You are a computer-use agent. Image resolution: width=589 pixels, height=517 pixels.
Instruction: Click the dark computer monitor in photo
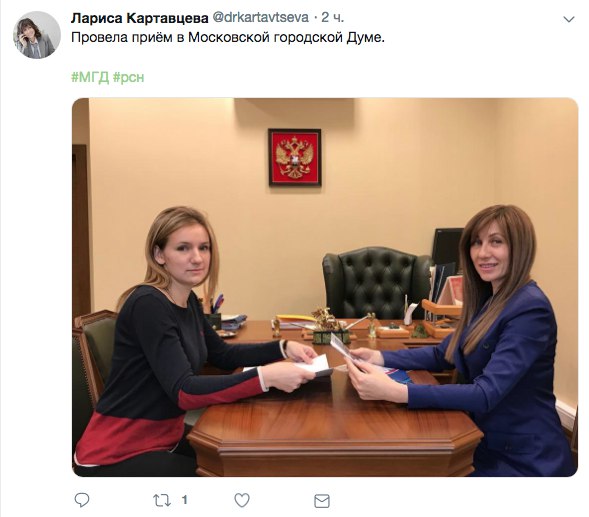(447, 248)
